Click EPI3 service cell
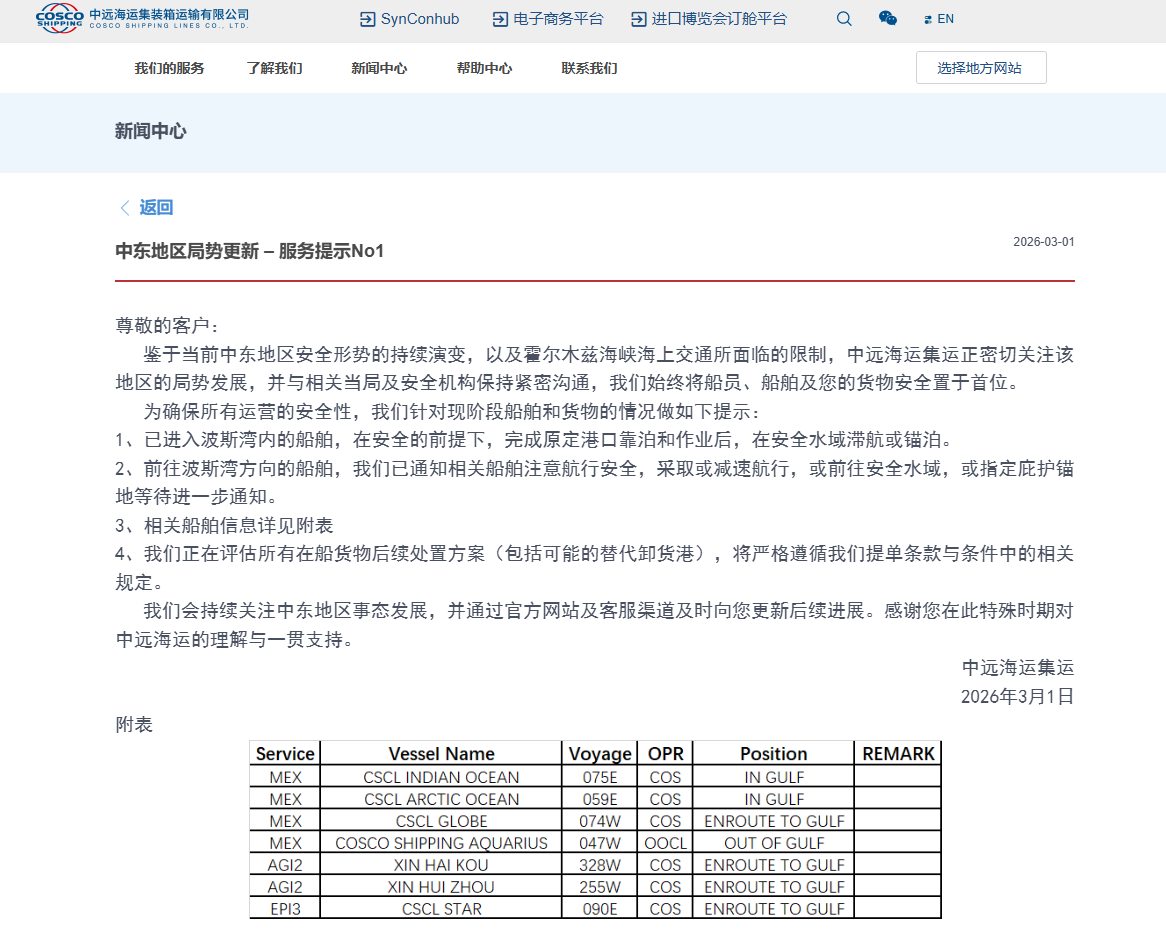This screenshot has width=1166, height=939. [x=285, y=909]
